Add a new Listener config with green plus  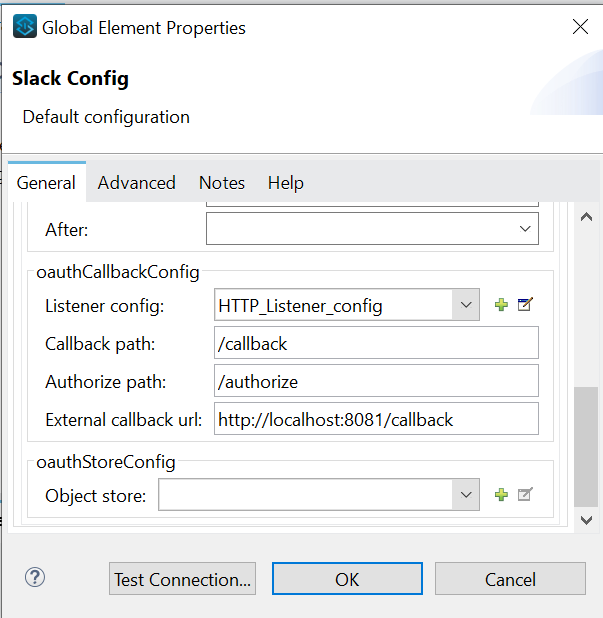click(x=502, y=305)
